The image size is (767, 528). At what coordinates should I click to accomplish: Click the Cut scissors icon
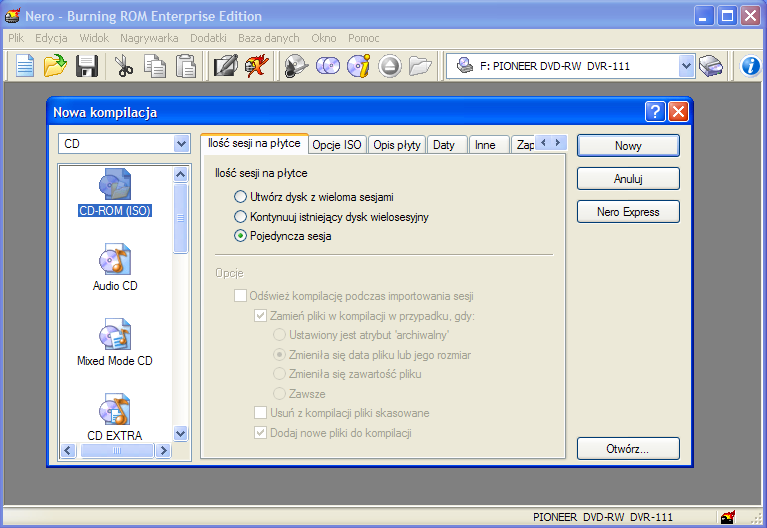124,66
